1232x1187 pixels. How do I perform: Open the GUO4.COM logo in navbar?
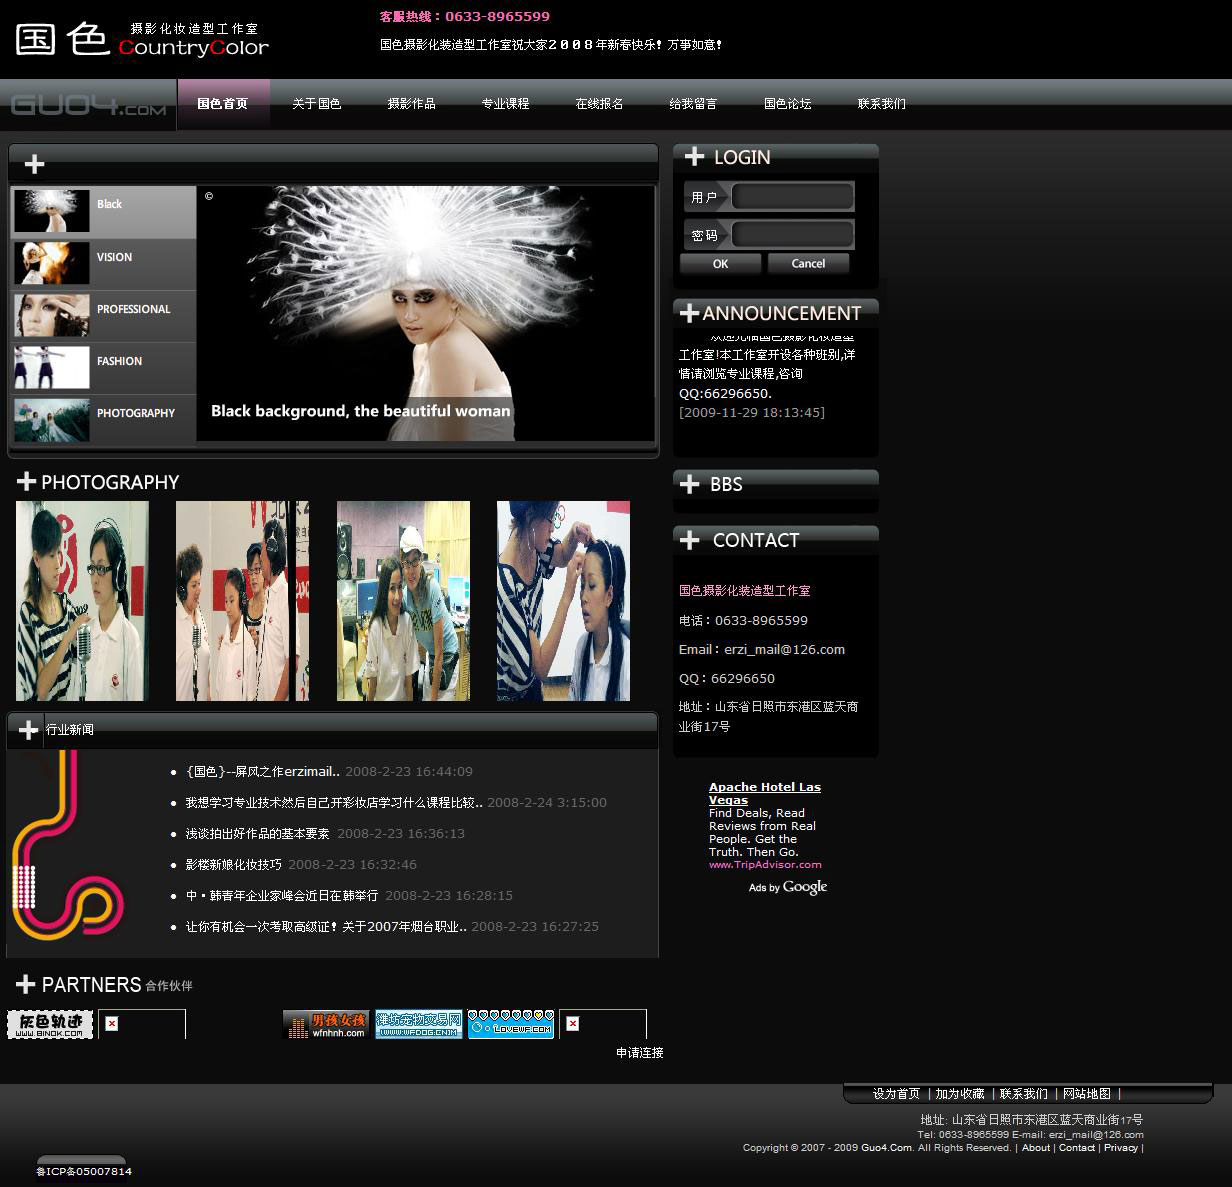coord(88,105)
